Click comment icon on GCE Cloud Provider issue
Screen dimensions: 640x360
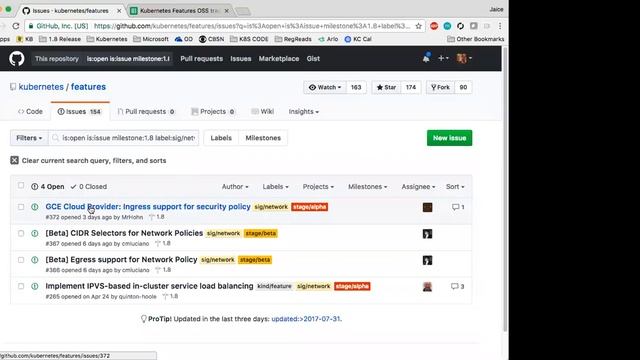click(455, 207)
